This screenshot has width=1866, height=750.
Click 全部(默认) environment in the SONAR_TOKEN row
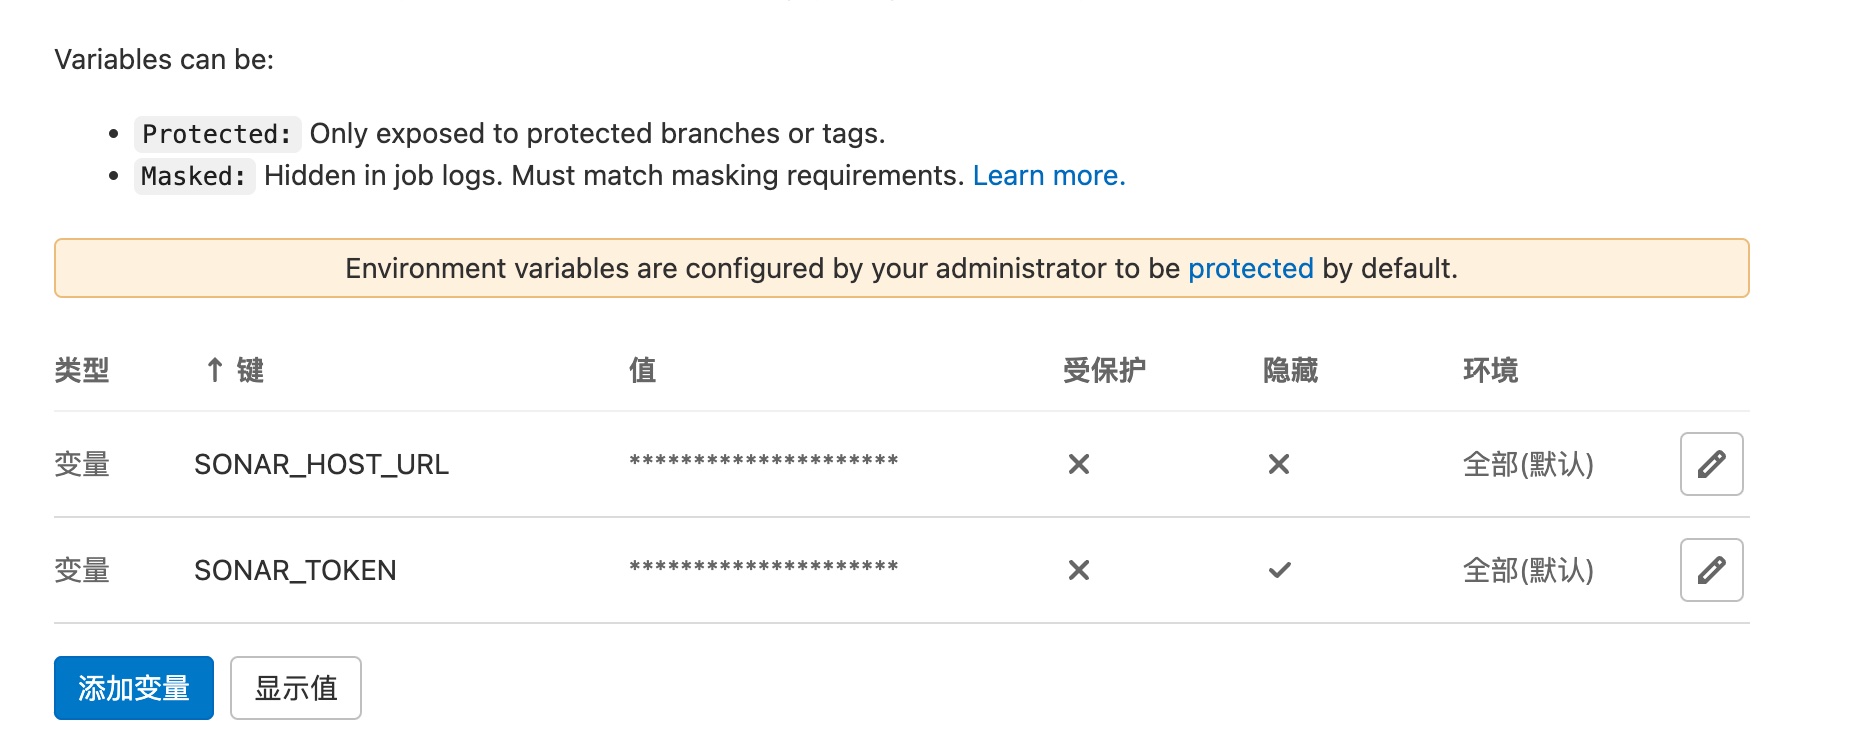click(1527, 570)
